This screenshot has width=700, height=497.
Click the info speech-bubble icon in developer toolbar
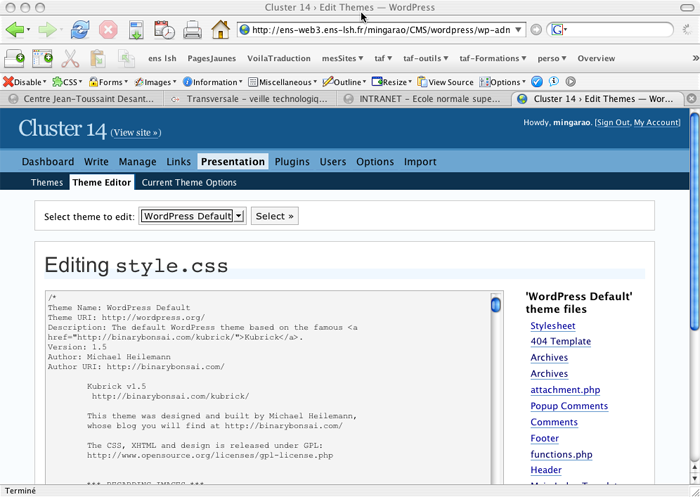click(x=554, y=82)
